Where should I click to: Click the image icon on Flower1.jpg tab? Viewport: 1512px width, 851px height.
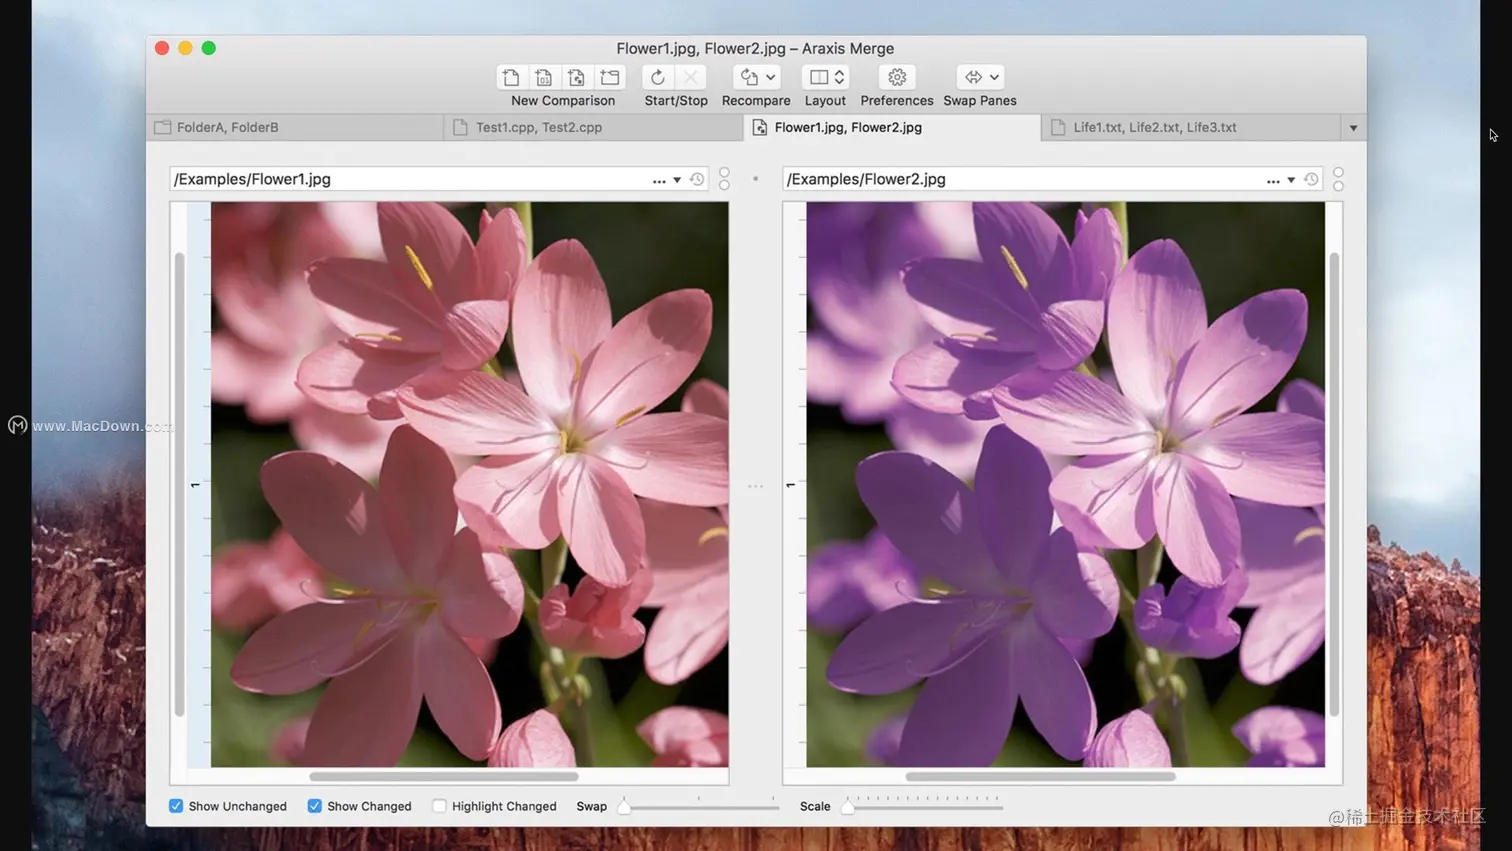click(x=760, y=127)
